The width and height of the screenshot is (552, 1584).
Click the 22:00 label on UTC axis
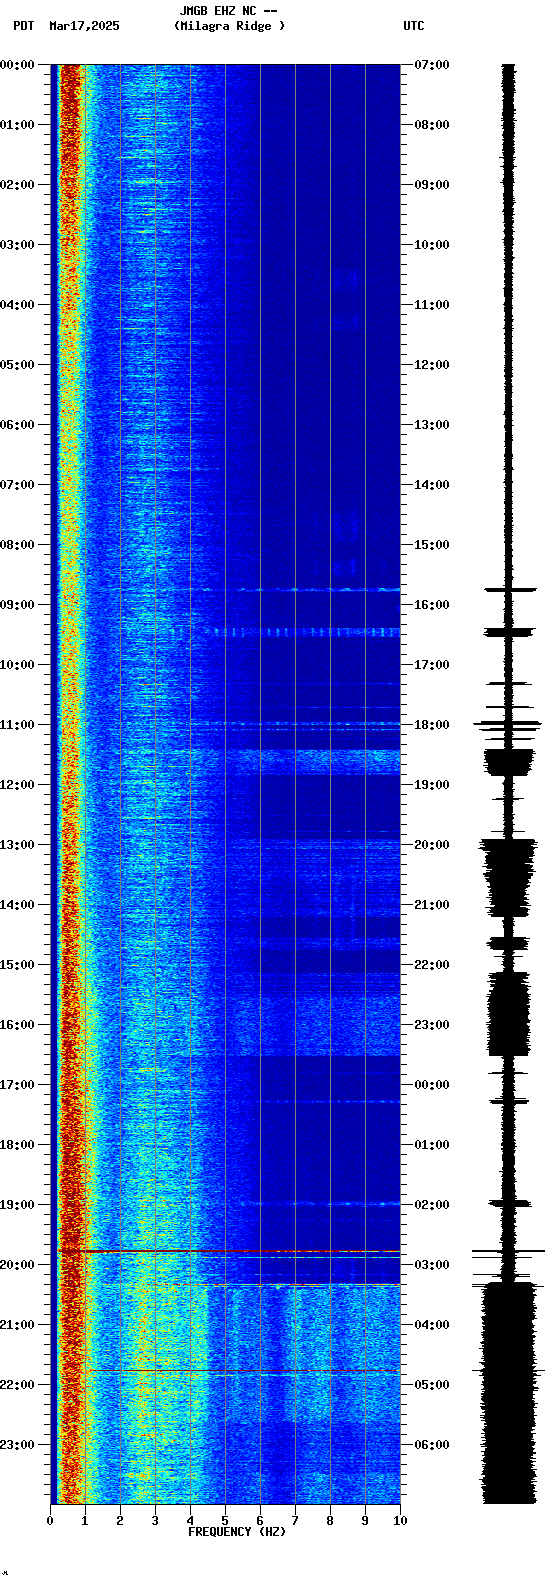pyautogui.click(x=432, y=965)
